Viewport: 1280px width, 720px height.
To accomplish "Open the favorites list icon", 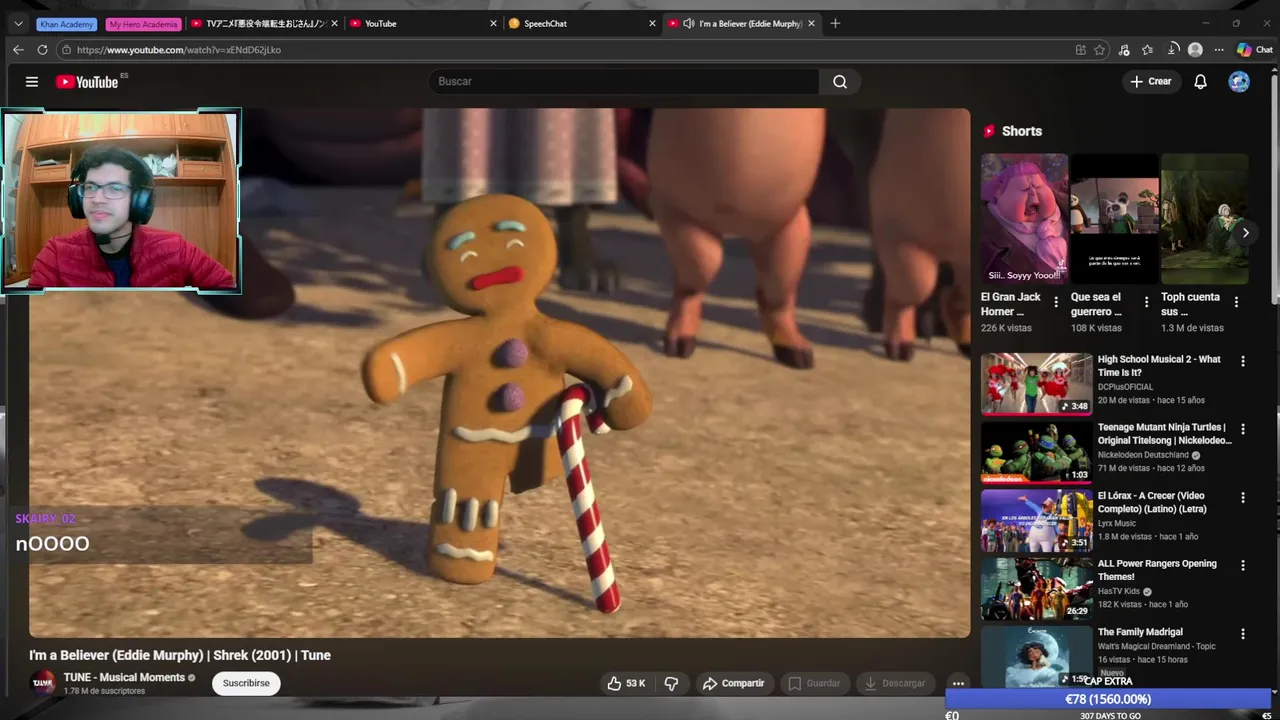I will coord(1148,50).
